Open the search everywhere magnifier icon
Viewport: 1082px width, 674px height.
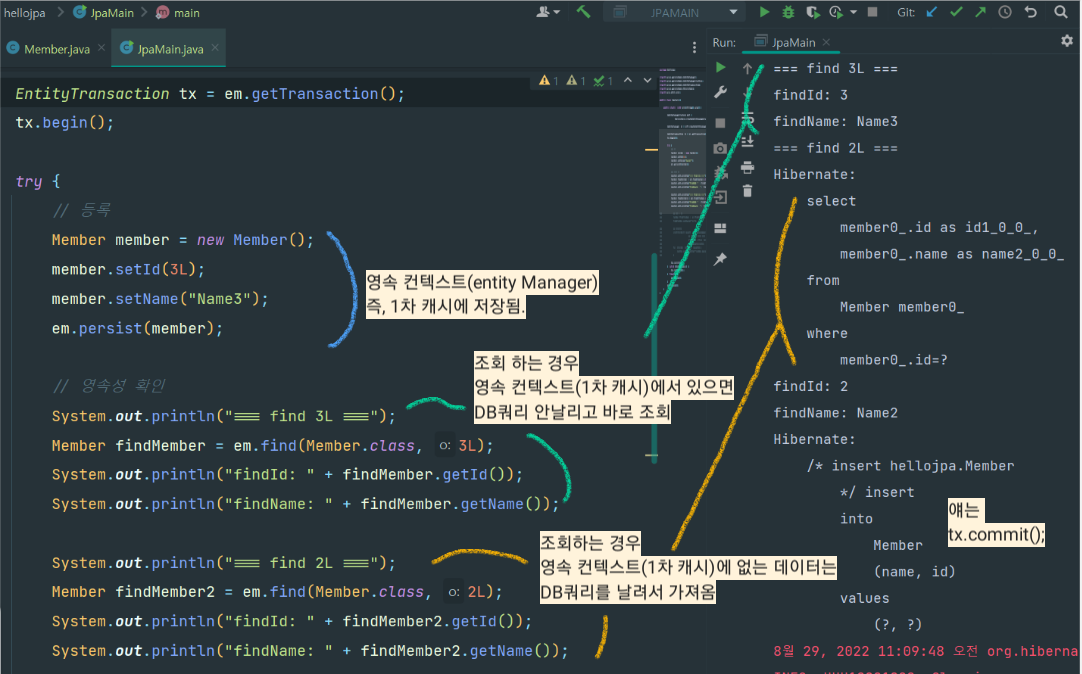pos(1063,13)
